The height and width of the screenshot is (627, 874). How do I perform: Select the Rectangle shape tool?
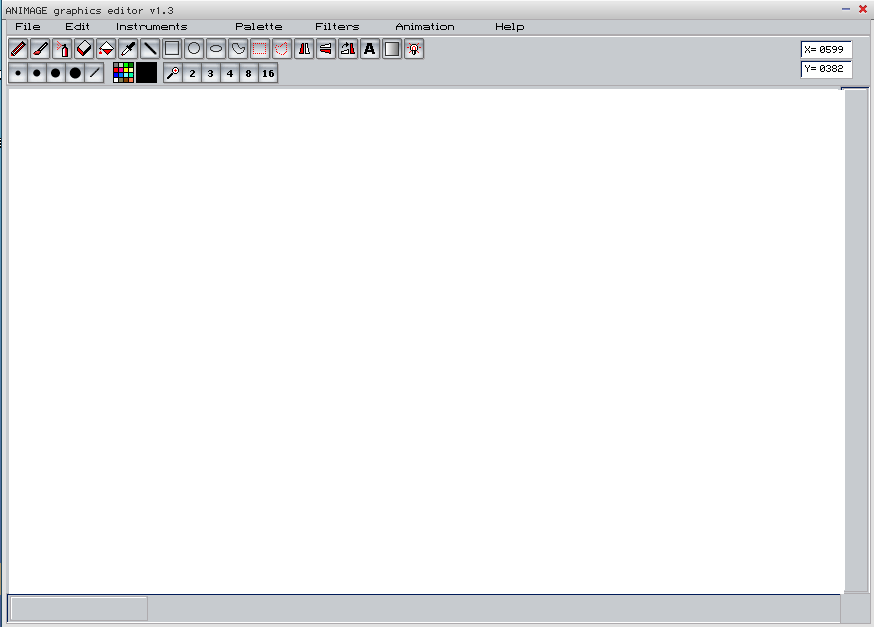tap(172, 49)
